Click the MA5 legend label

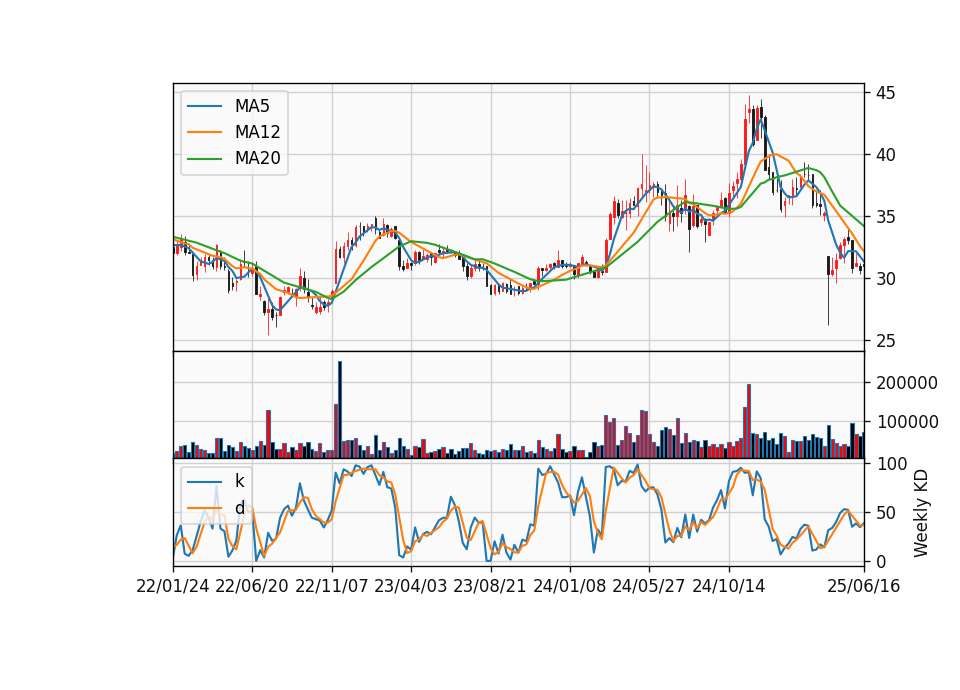tap(252, 106)
